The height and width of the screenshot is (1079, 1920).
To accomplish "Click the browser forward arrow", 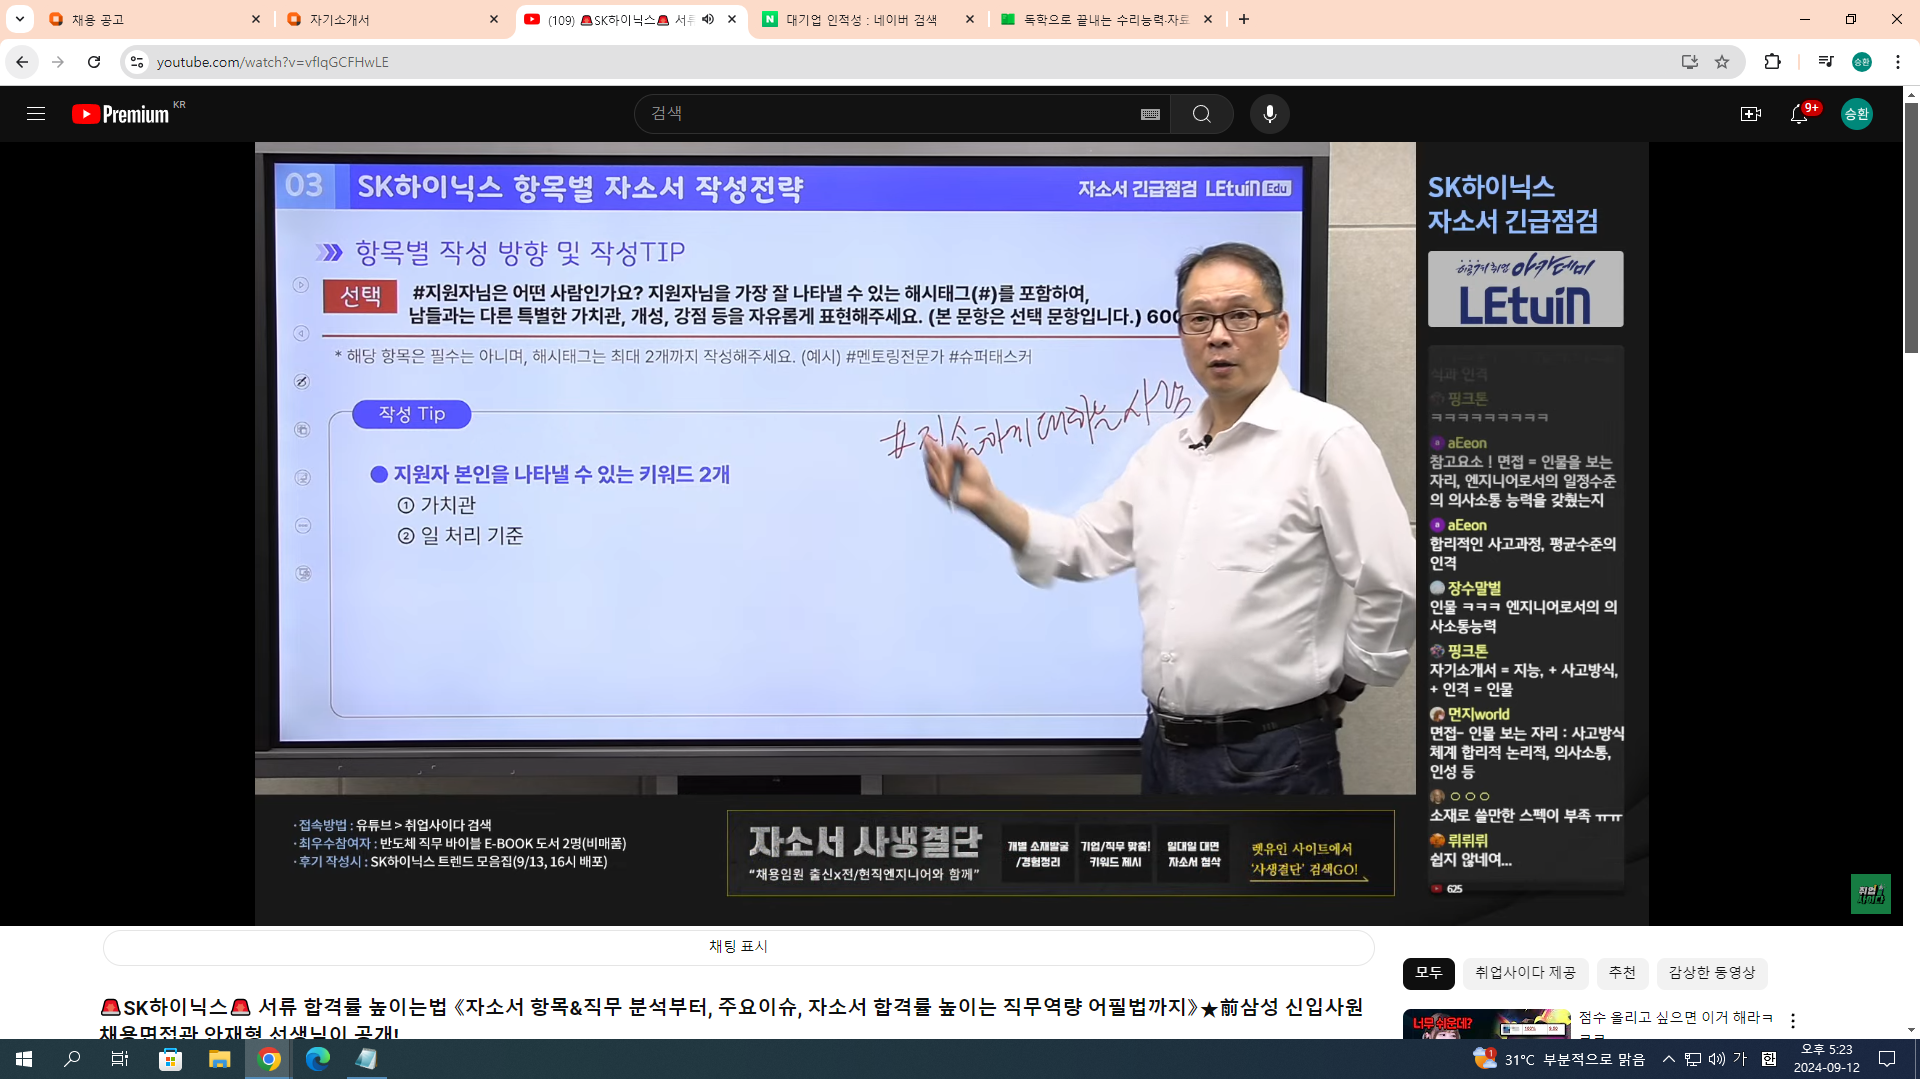I will [x=58, y=62].
